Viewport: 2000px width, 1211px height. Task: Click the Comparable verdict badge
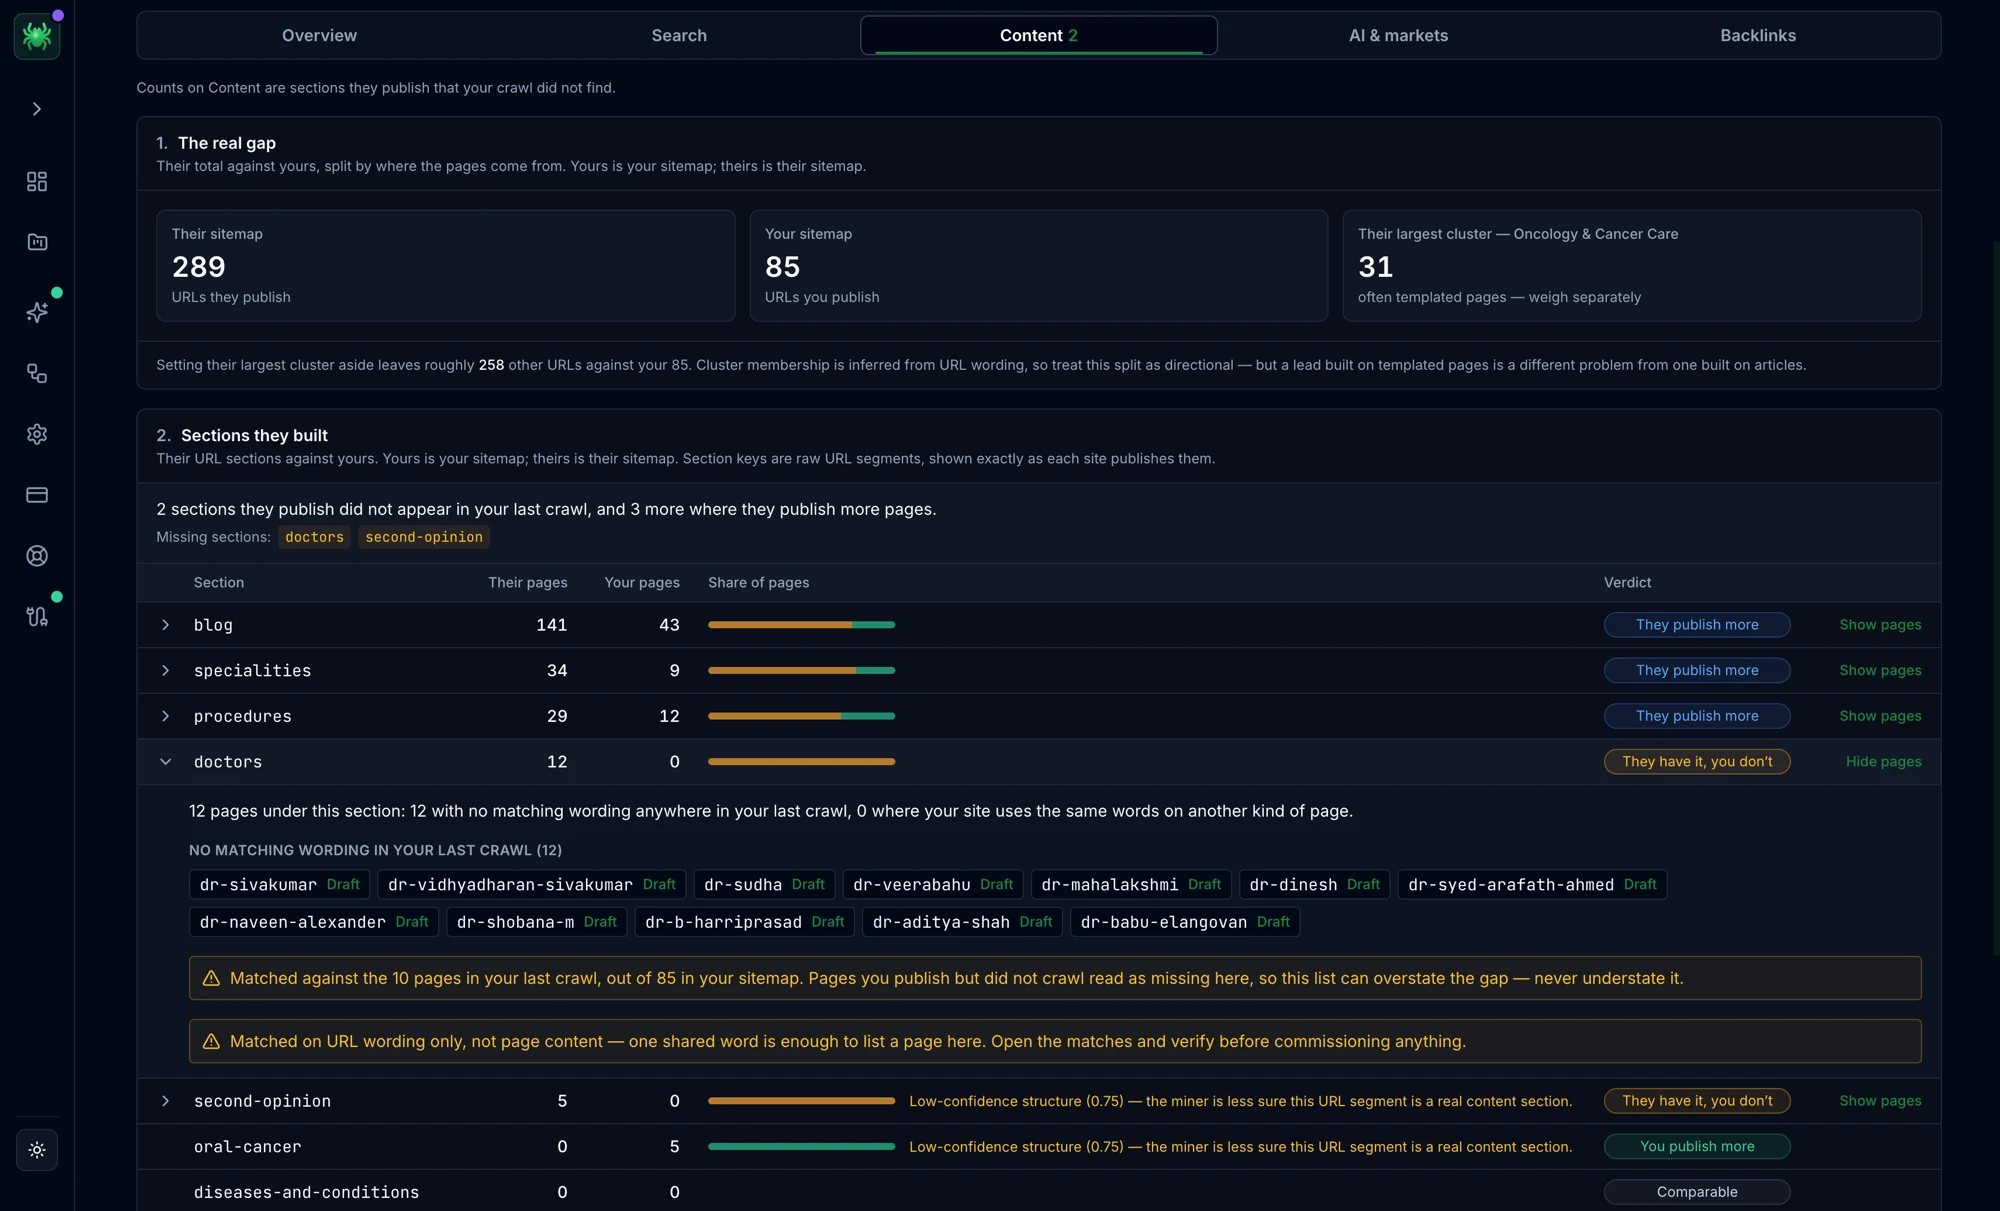[1697, 1192]
